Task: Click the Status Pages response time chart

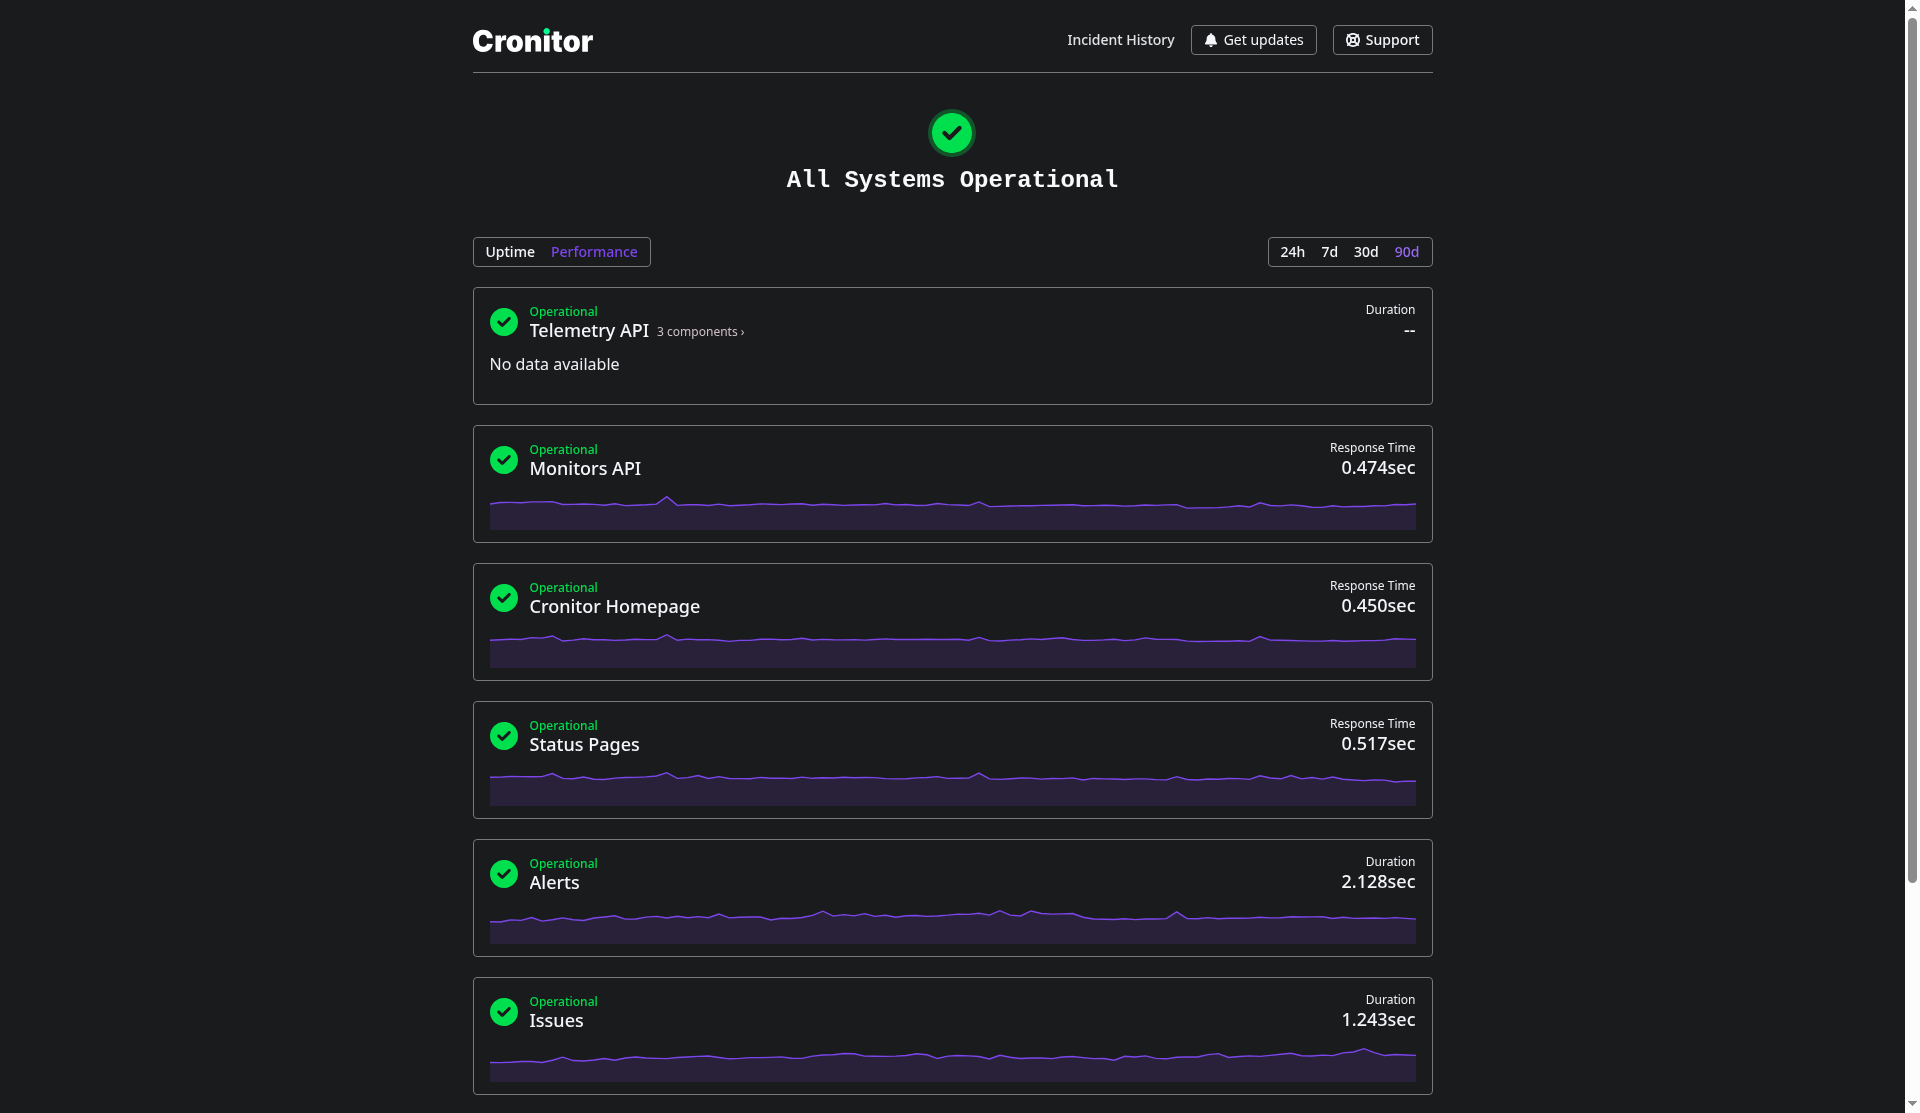Action: pos(952,789)
